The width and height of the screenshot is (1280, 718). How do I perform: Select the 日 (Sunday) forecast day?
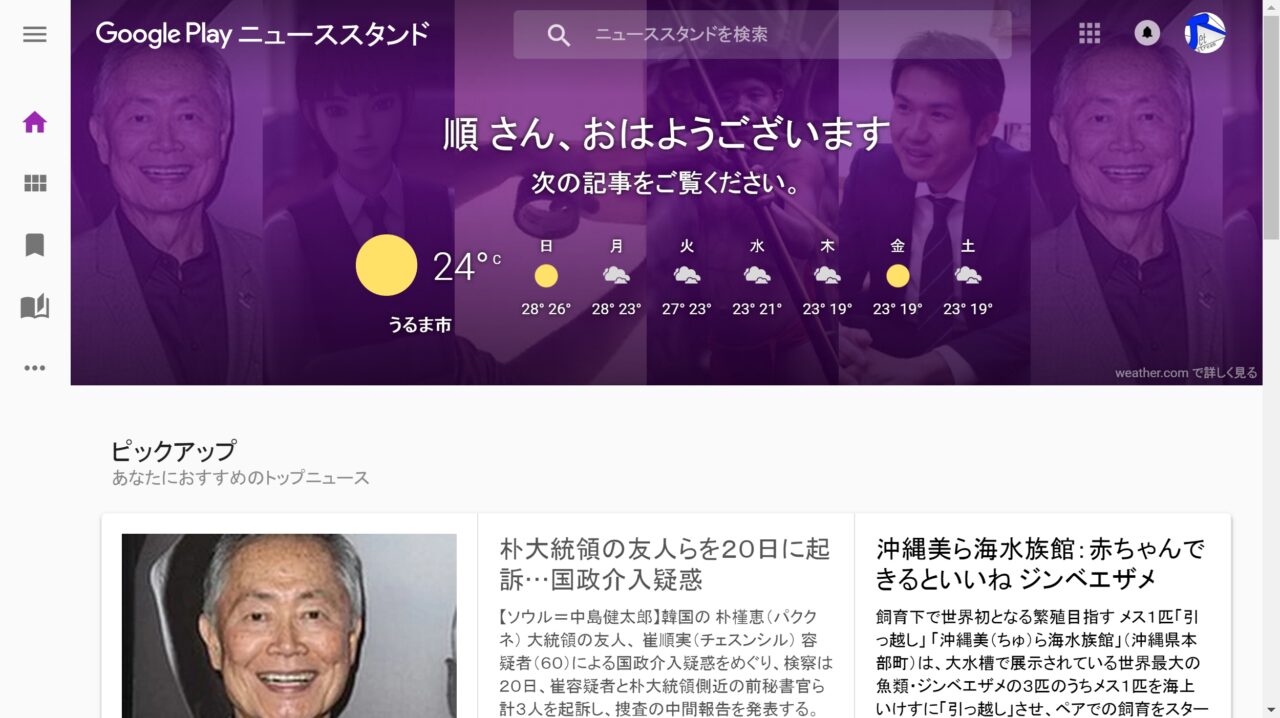pos(546,277)
